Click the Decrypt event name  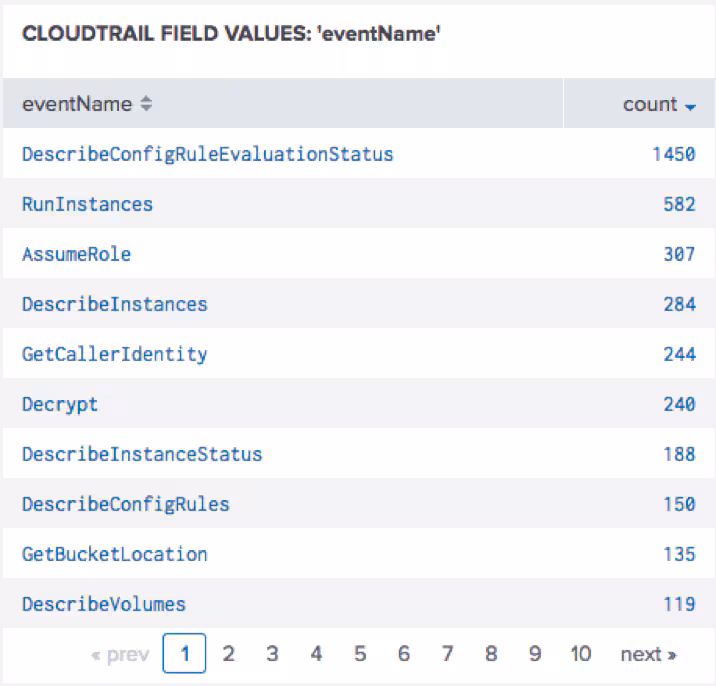(60, 404)
